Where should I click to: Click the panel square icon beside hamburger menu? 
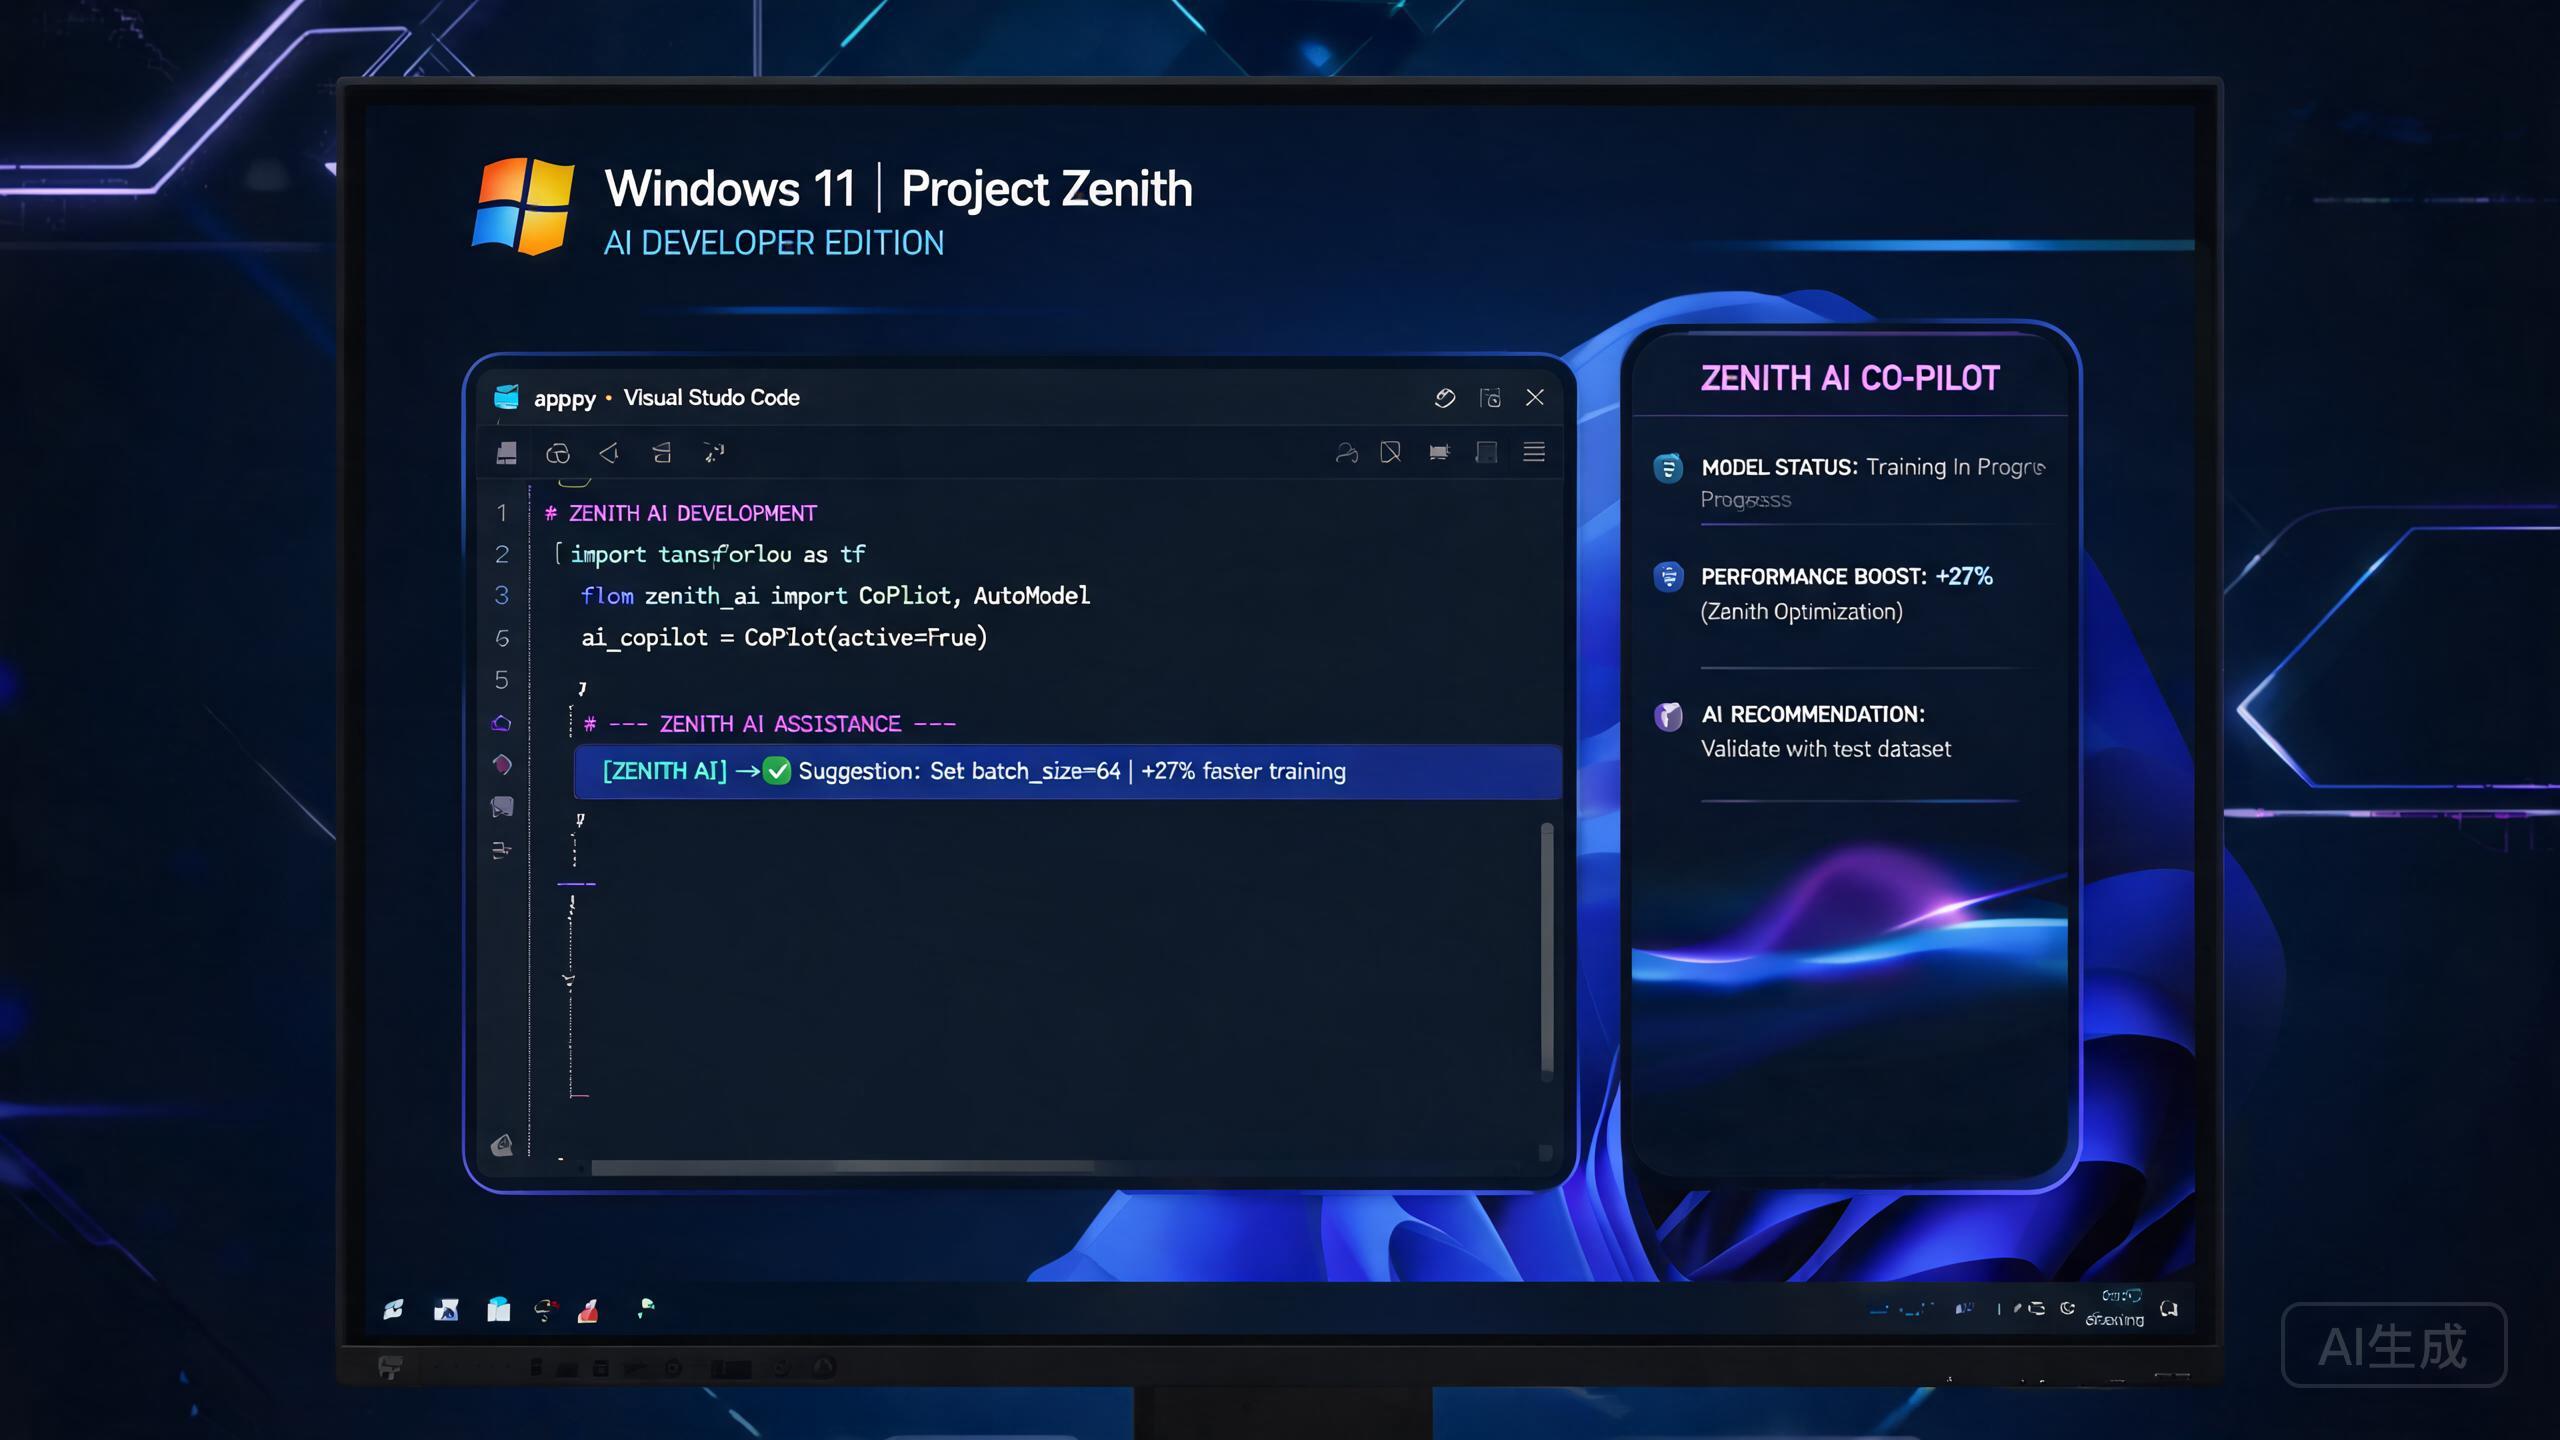click(x=1487, y=453)
